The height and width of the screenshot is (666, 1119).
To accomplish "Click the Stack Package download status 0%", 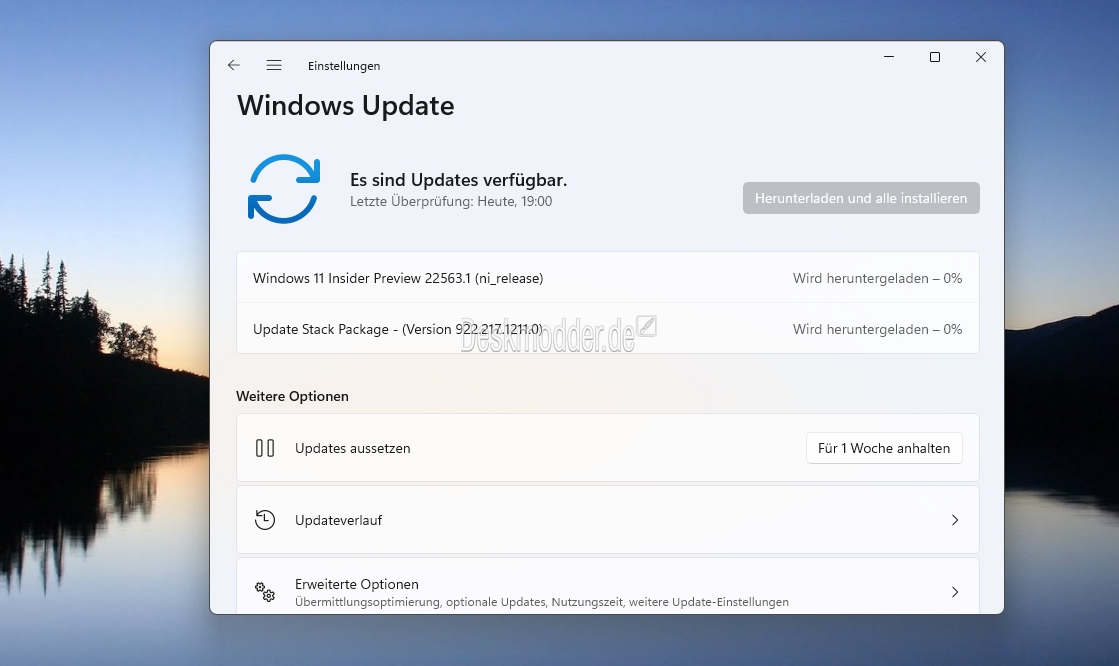I will (x=877, y=329).
